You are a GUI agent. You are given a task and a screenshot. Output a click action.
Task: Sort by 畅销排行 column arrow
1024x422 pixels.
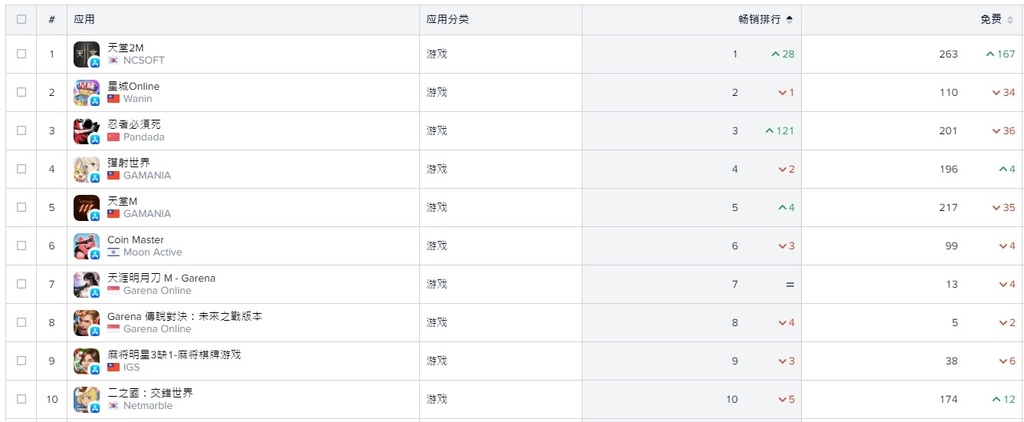[790, 20]
